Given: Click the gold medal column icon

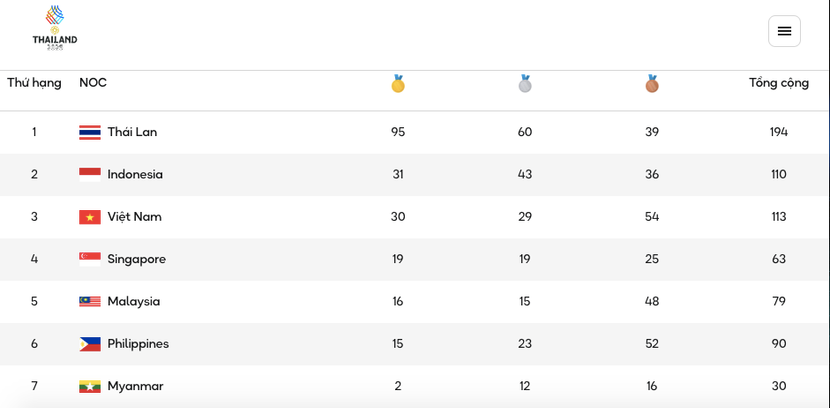Looking at the screenshot, I should [398, 84].
